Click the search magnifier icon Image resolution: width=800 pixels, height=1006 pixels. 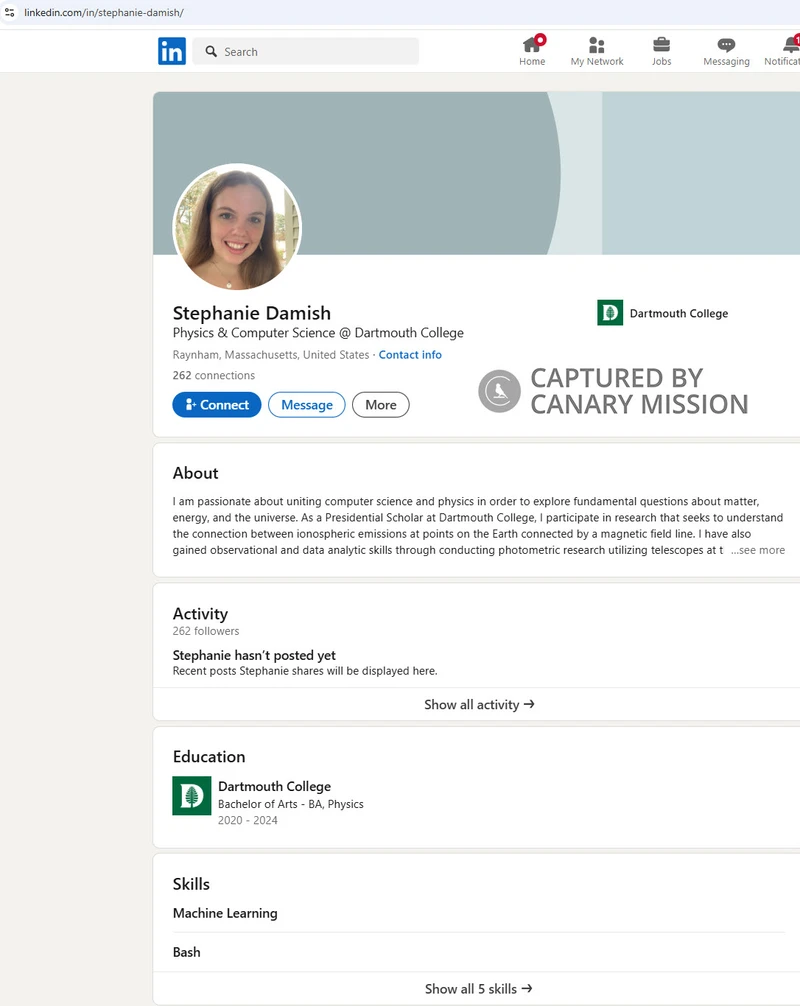coord(211,51)
